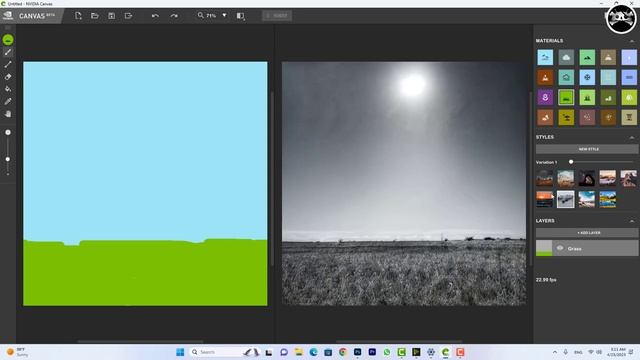
Task: Adjust the Variation slider handle
Action: click(571, 162)
